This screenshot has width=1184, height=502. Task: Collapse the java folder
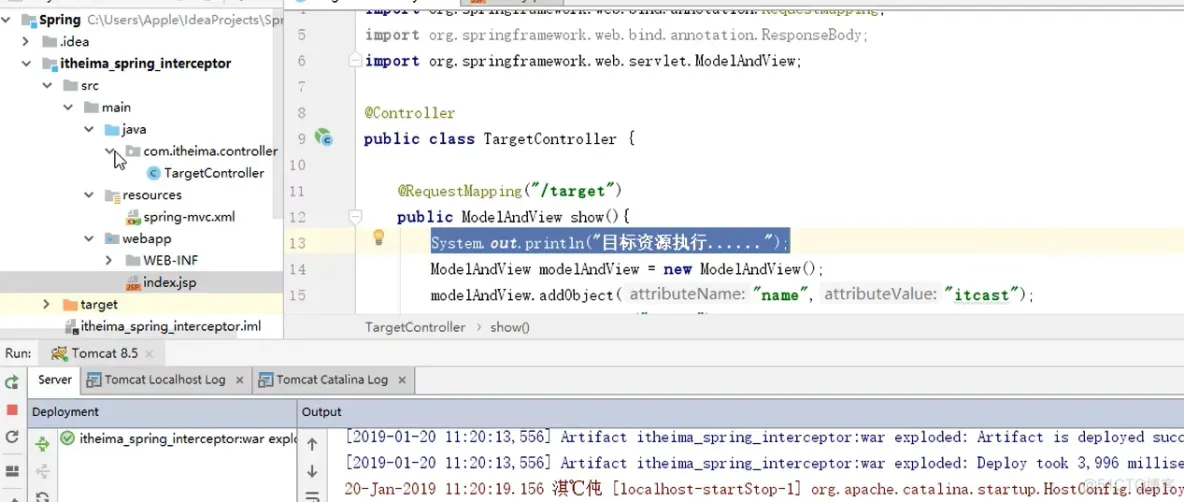click(89, 130)
